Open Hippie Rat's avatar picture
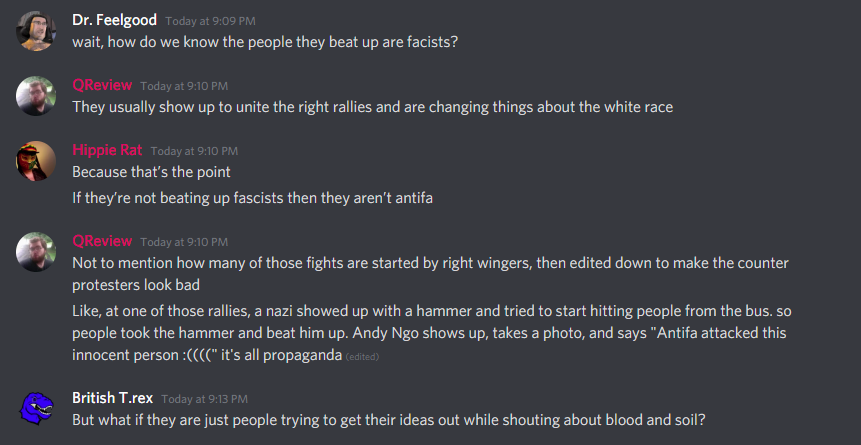The width and height of the screenshot is (861, 445). 36,161
